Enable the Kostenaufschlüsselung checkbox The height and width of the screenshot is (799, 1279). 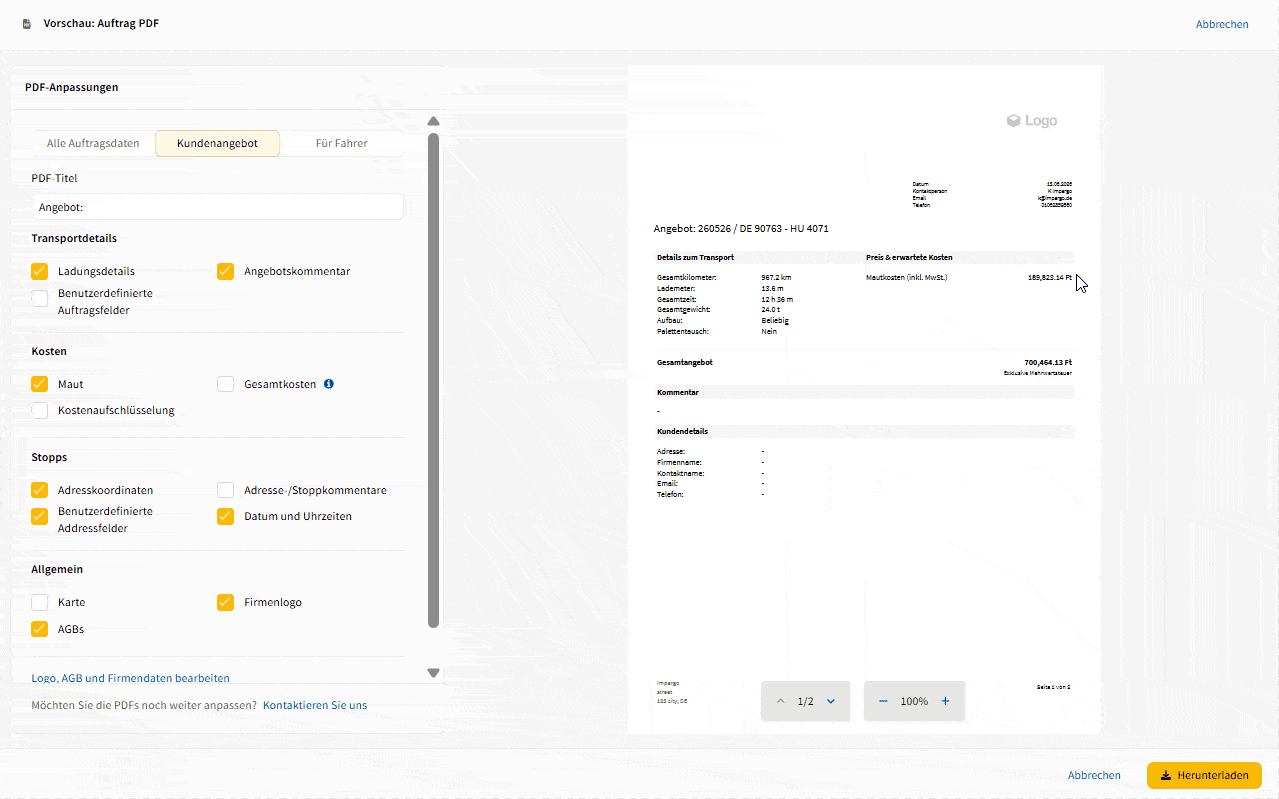point(40,410)
